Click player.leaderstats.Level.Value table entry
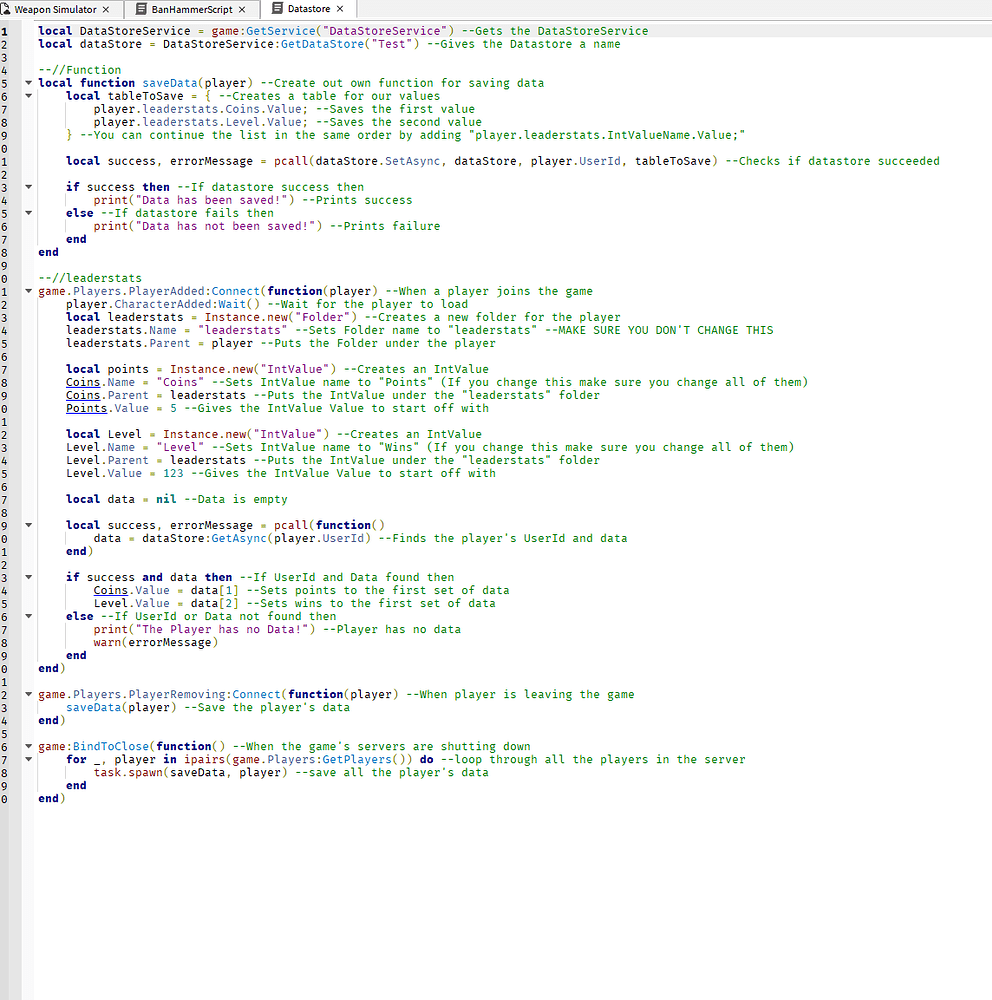 point(201,122)
